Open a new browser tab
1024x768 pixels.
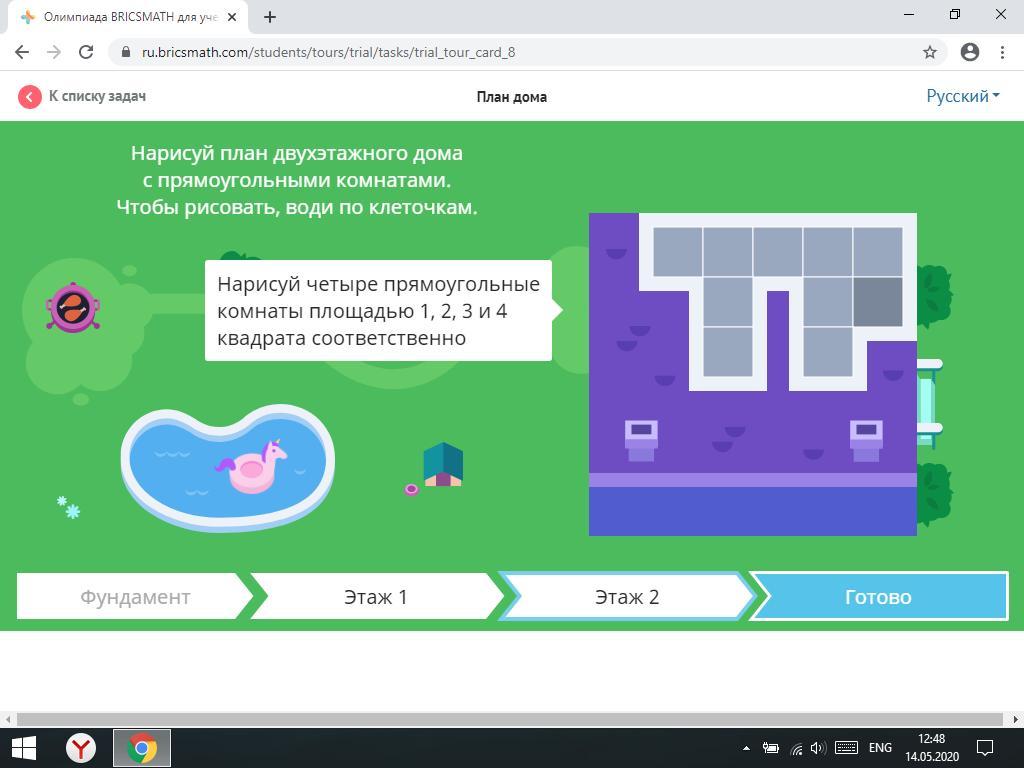pyautogui.click(x=270, y=17)
